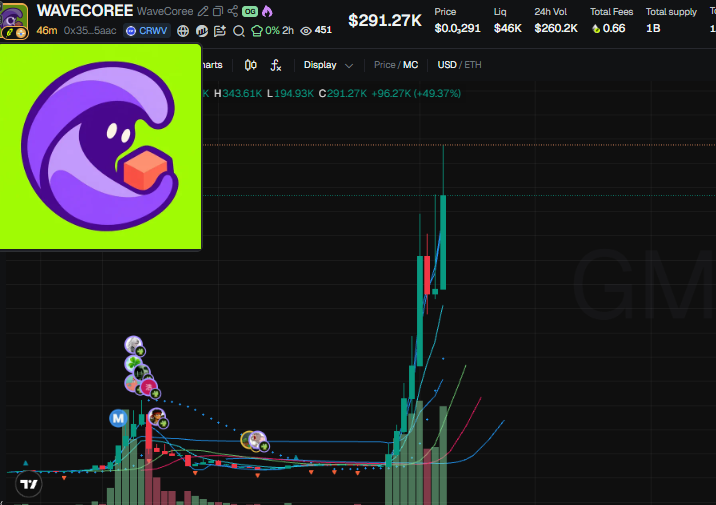The height and width of the screenshot is (505, 716).
Task: Open the round chart analytics icon
Action: [x=201, y=31]
